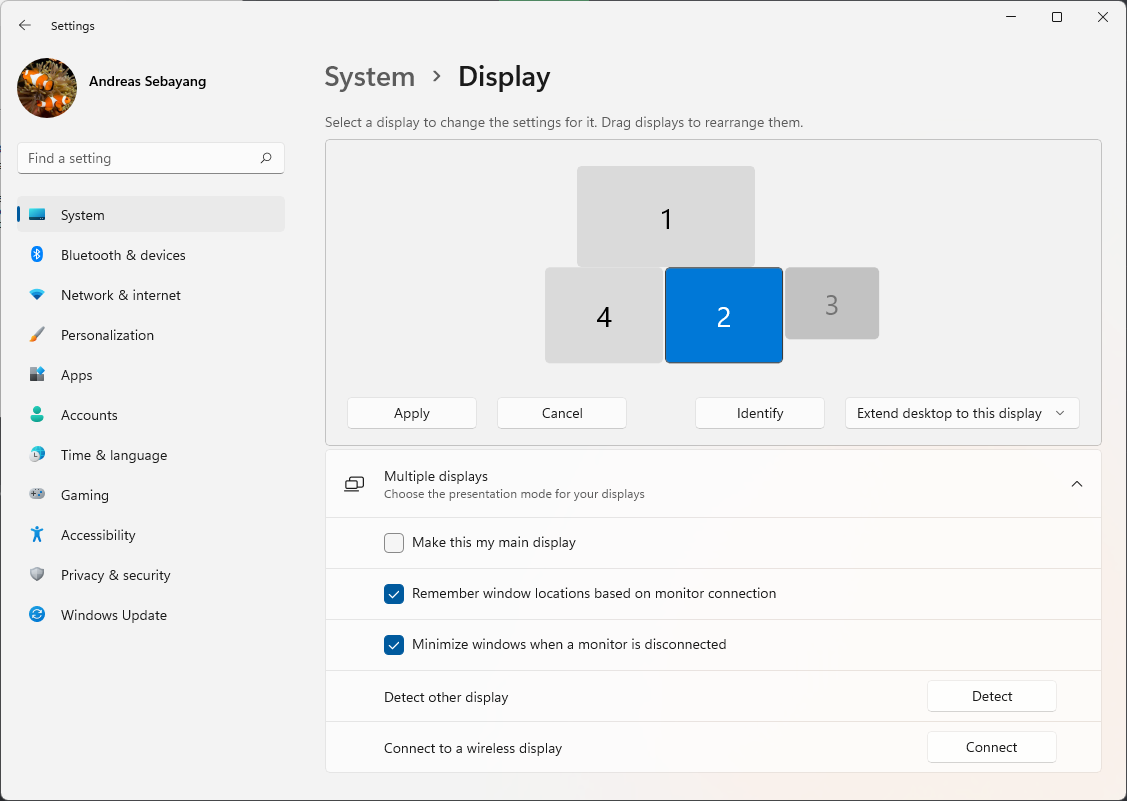This screenshot has width=1127, height=801.
Task: Open Extend desktop to this display dropdown
Action: coord(962,413)
